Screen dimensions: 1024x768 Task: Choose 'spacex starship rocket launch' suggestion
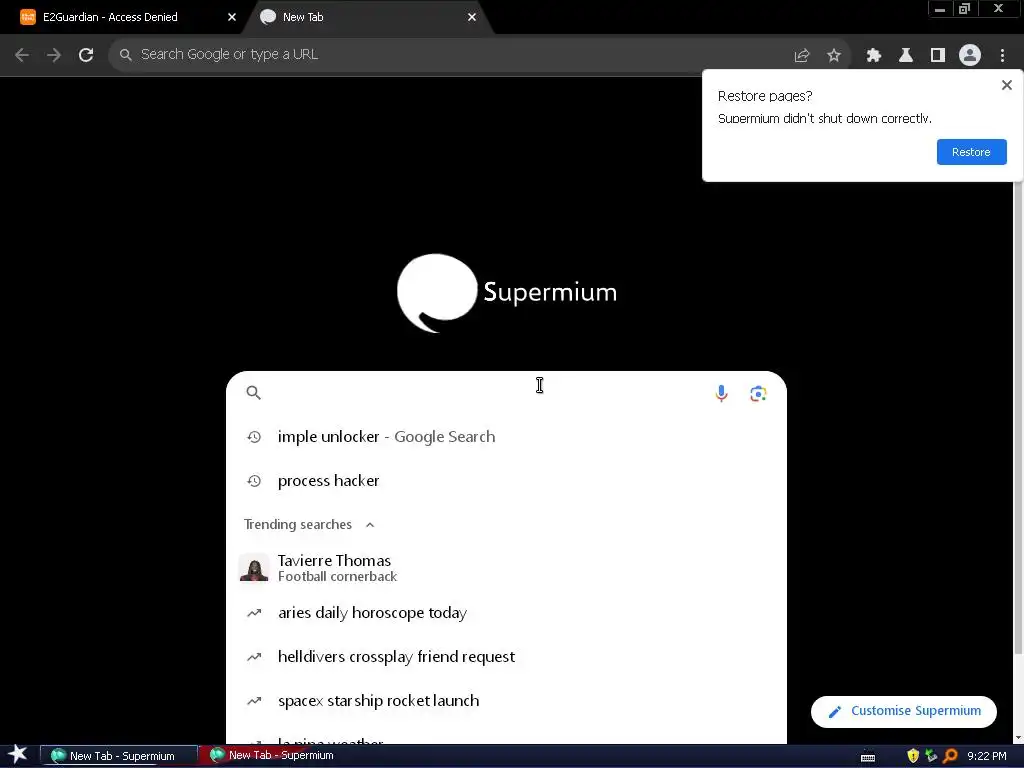506,701
